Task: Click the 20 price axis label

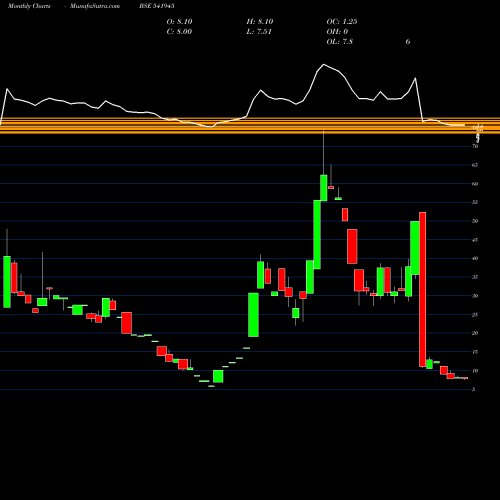Action: click(x=475, y=333)
